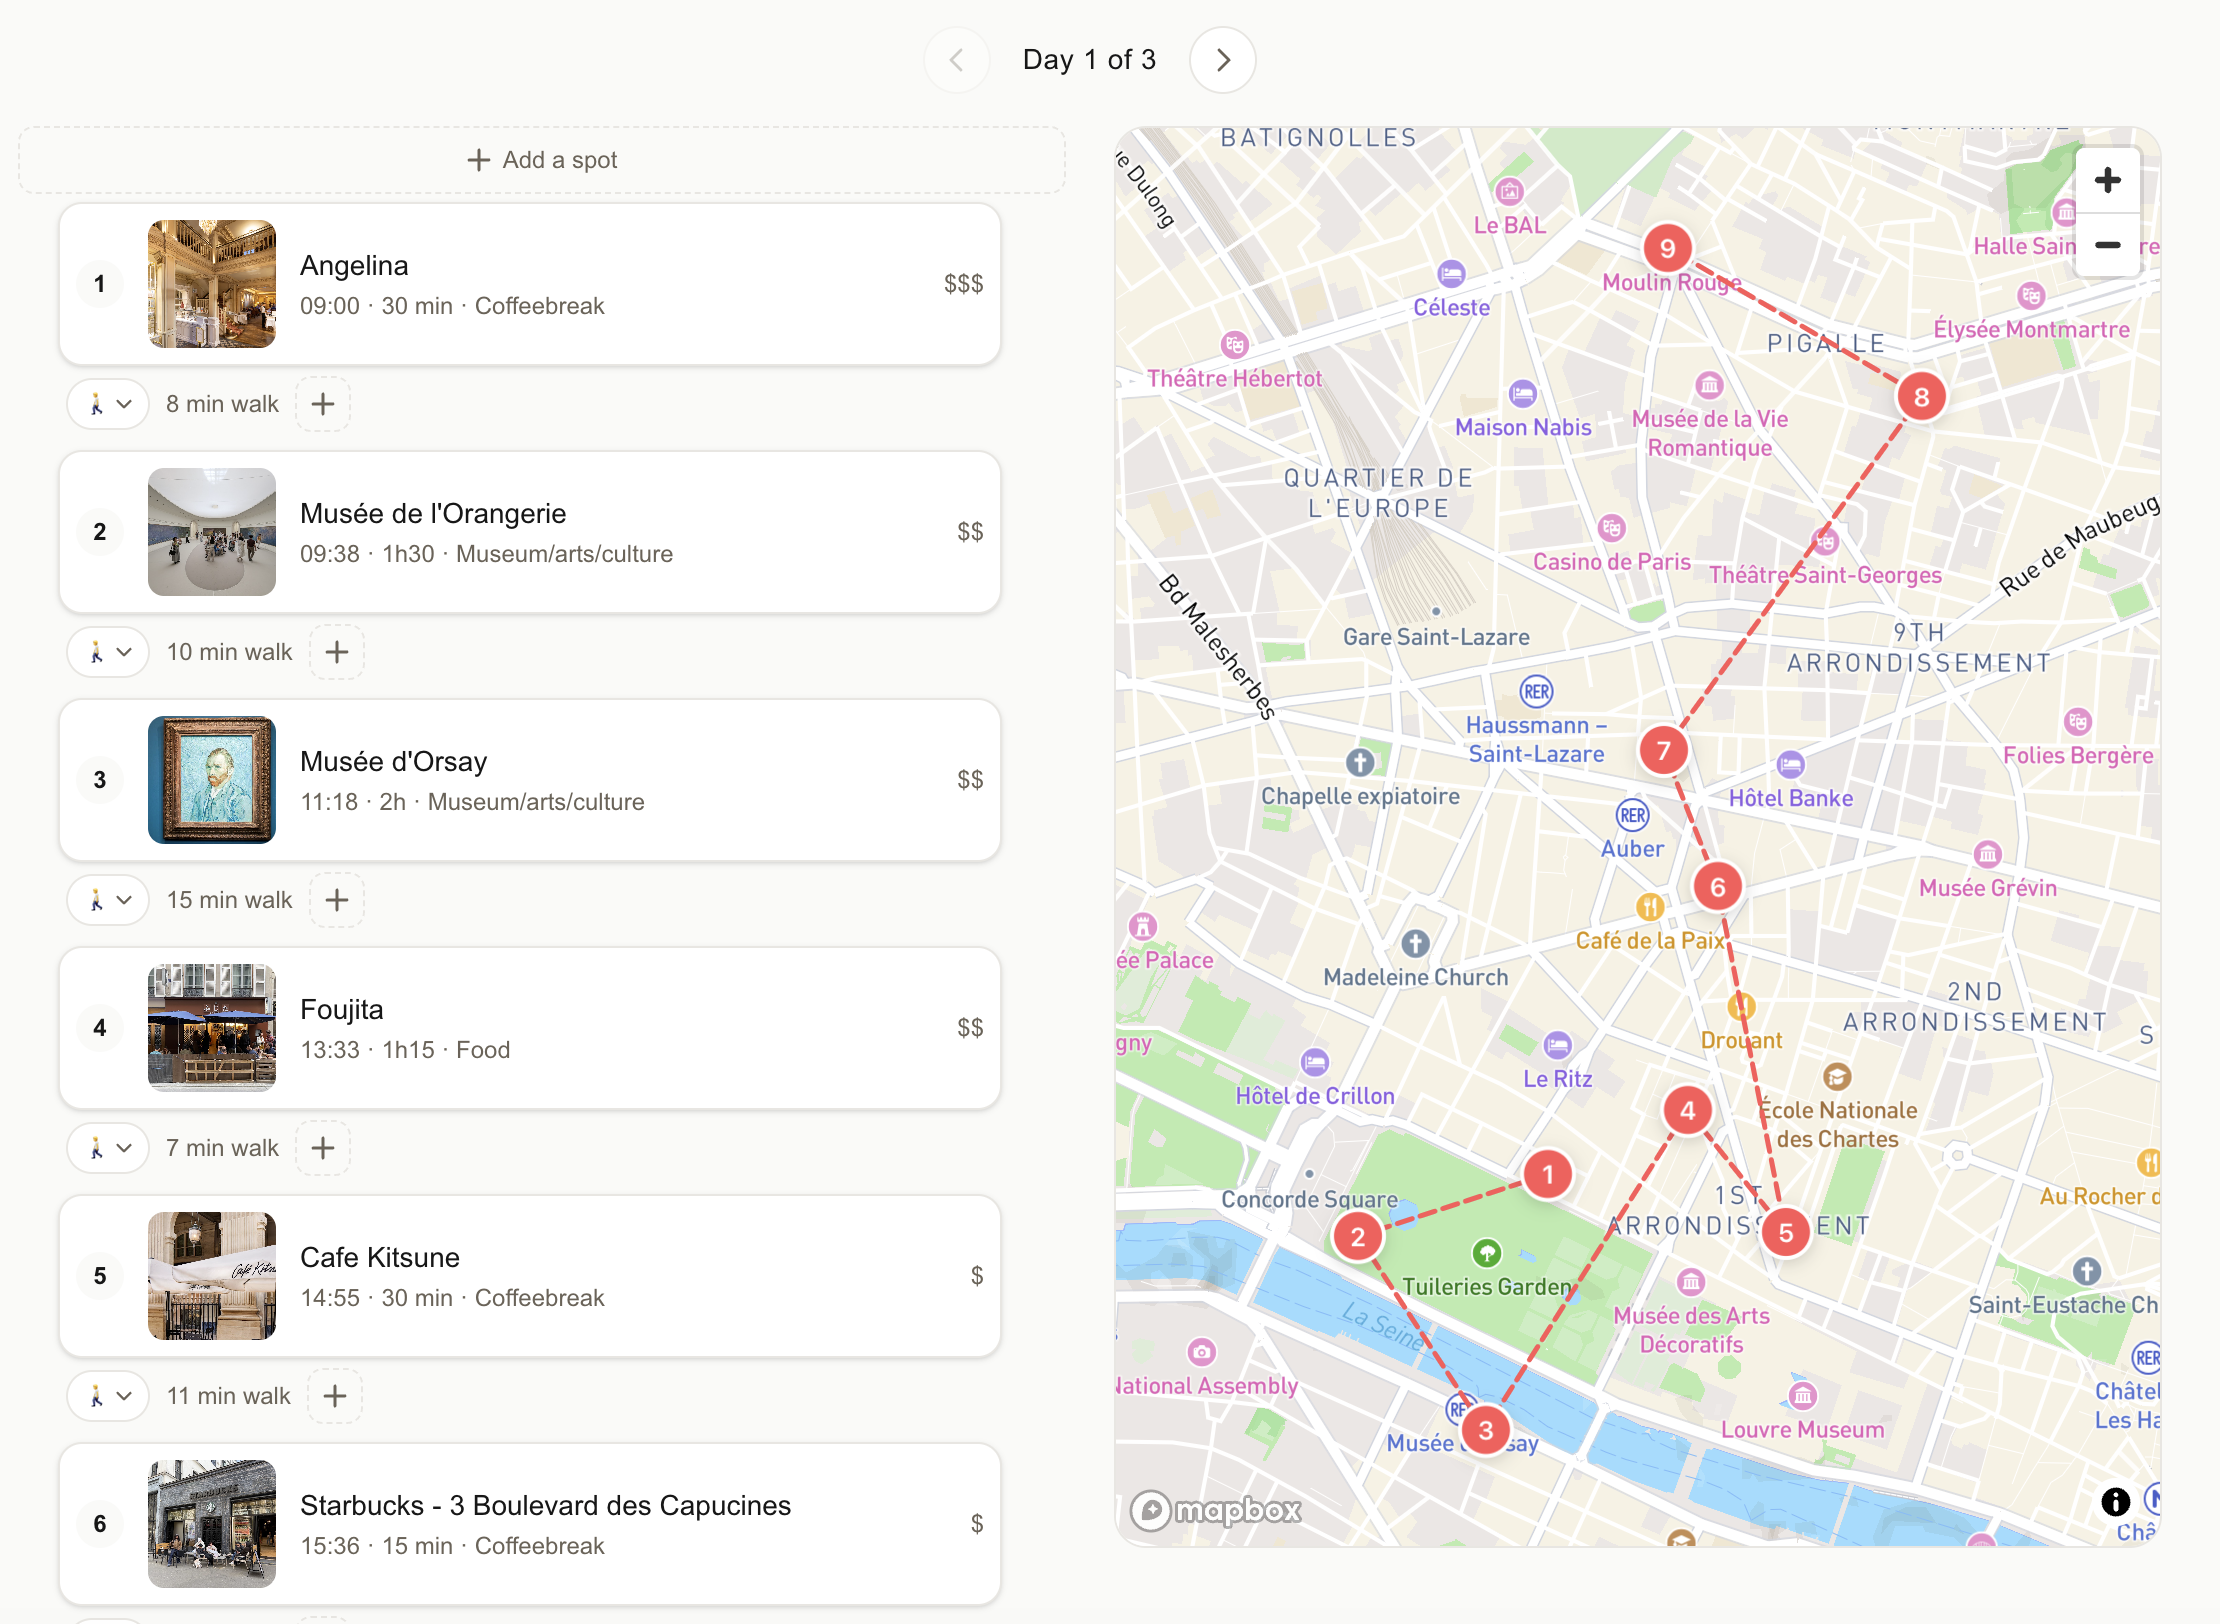The height and width of the screenshot is (1624, 2220).
Task: Click the Musée Grévin map icon
Action: (x=1988, y=854)
